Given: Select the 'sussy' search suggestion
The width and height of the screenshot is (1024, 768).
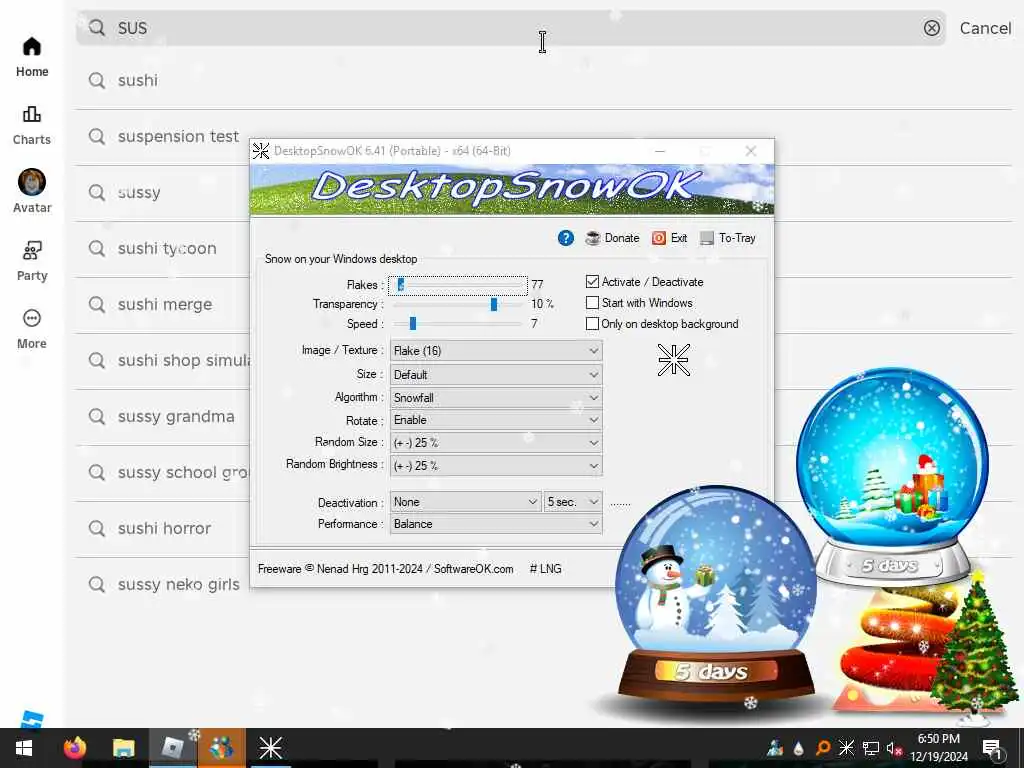Looking at the screenshot, I should tap(163, 193).
